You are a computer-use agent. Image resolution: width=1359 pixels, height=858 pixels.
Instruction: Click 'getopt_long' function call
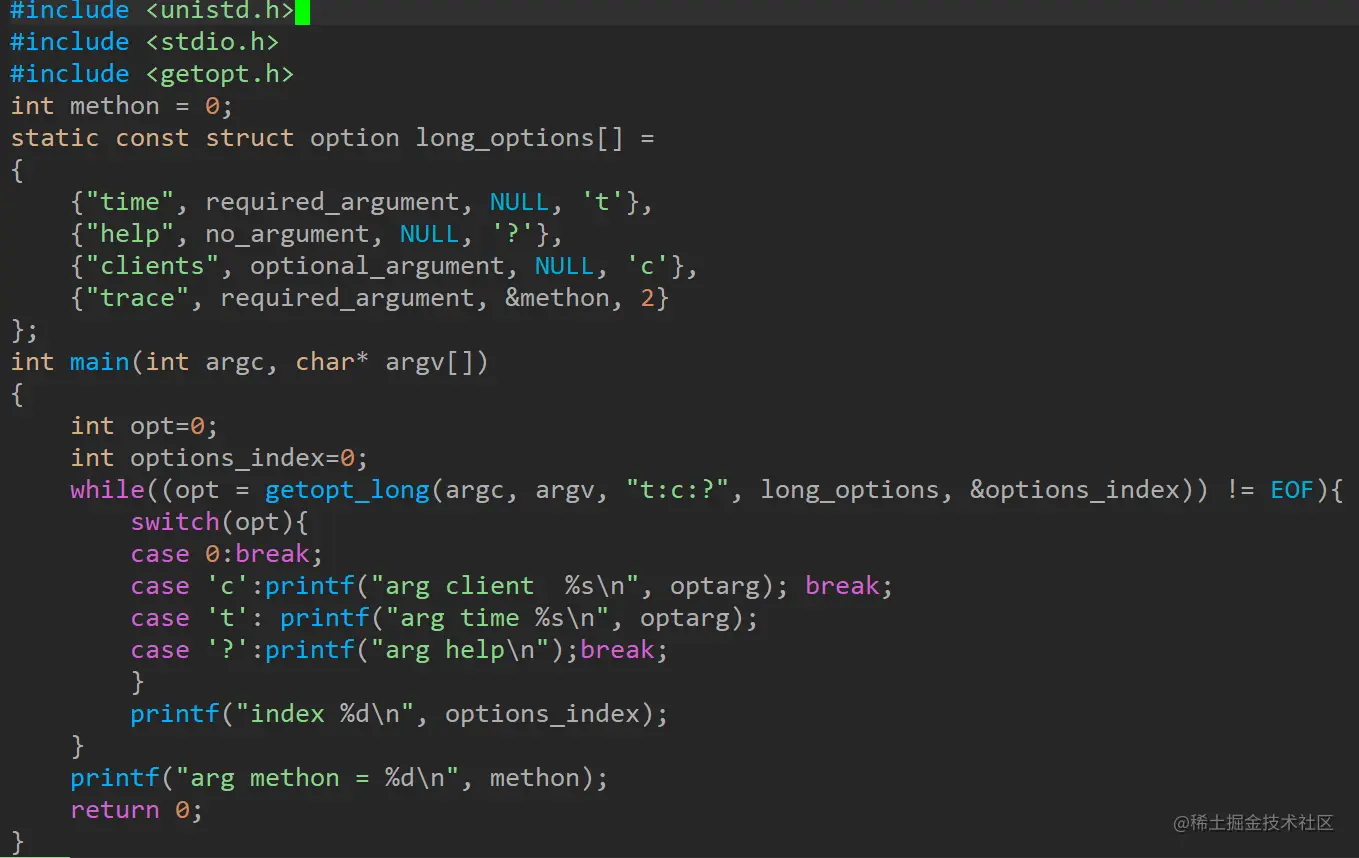pos(347,490)
